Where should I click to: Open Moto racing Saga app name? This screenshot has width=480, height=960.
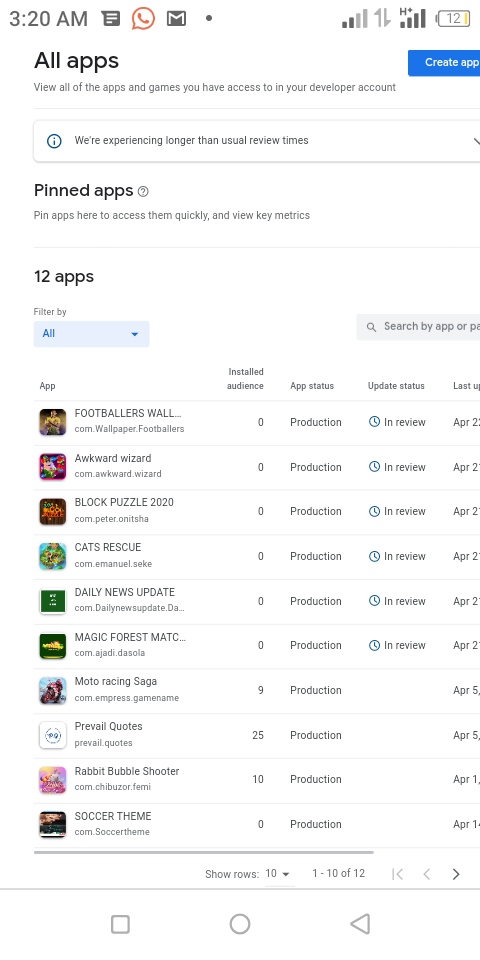tap(116, 681)
